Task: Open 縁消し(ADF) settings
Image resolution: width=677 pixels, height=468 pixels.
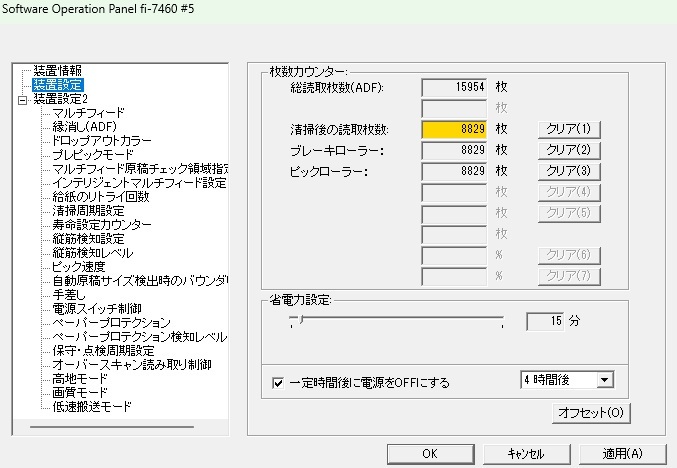Action: point(85,127)
